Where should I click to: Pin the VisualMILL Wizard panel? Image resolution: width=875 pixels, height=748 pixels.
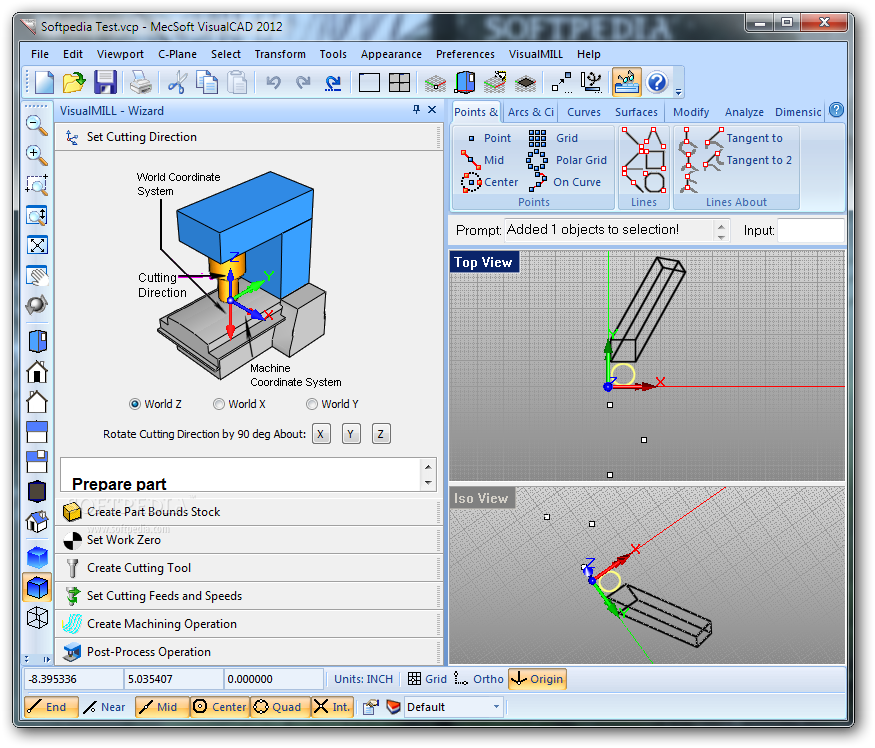[x=416, y=110]
